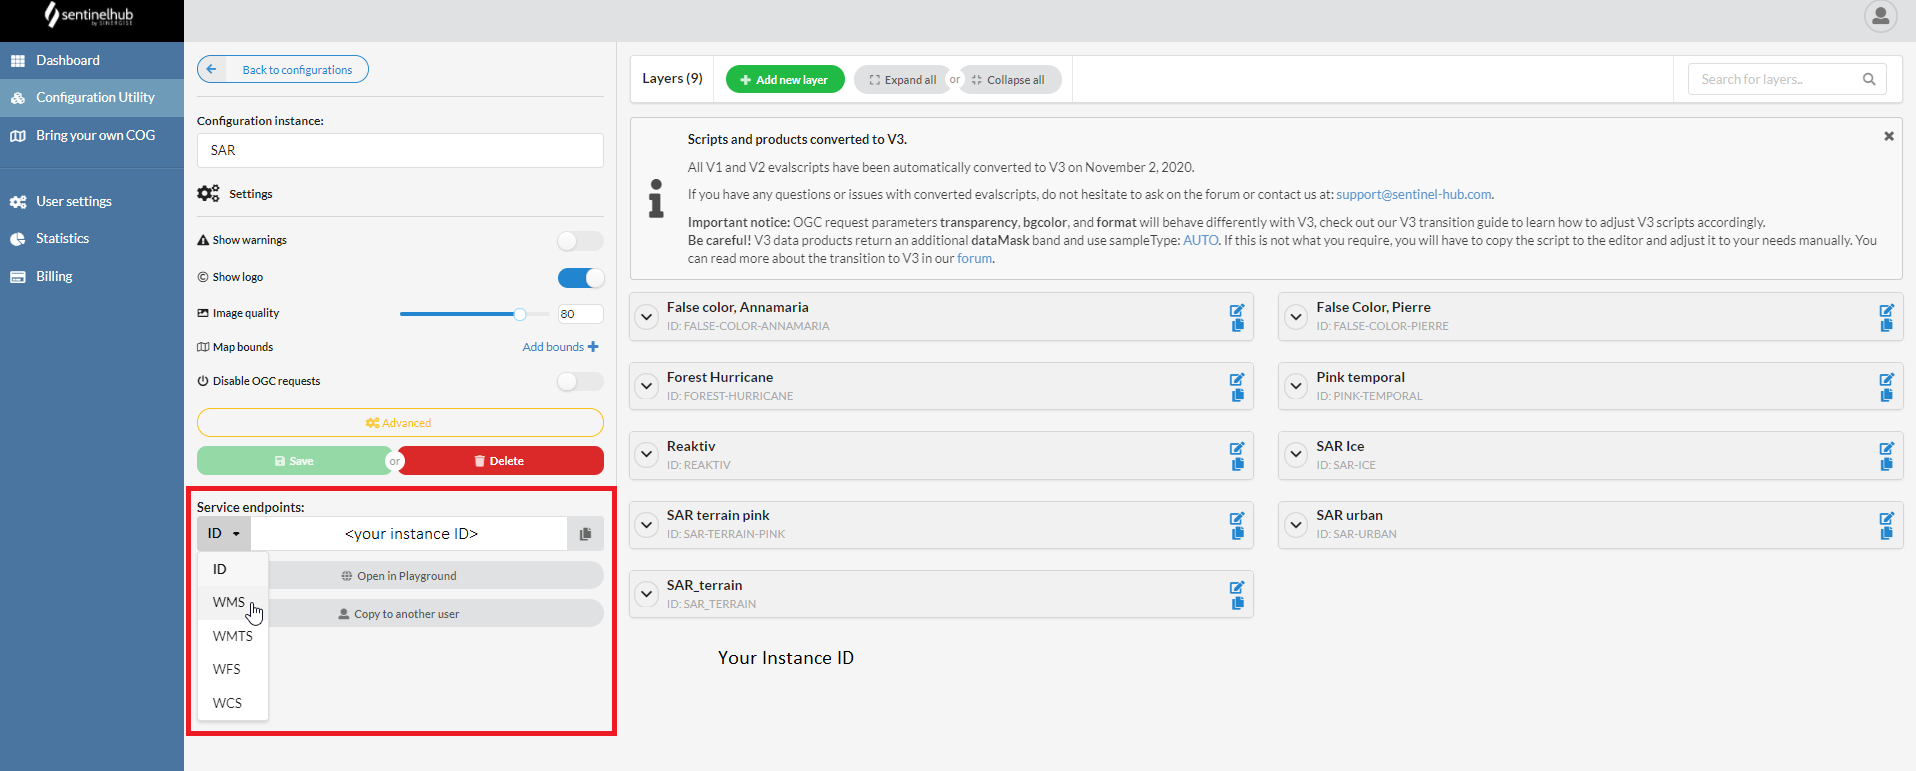Choose WFS endpoint option
Viewport: 1916px width, 771px height.
pos(233,669)
